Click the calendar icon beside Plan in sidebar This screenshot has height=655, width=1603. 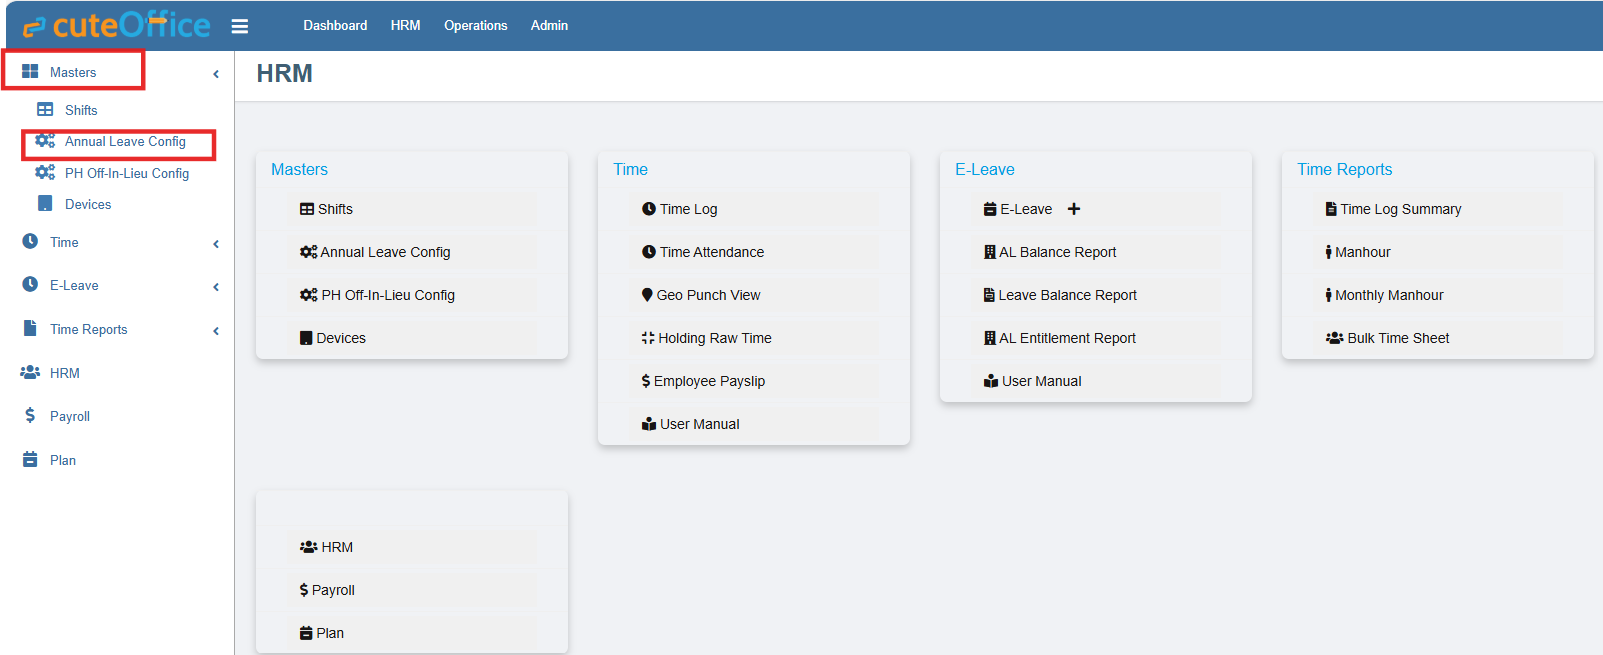click(30, 460)
